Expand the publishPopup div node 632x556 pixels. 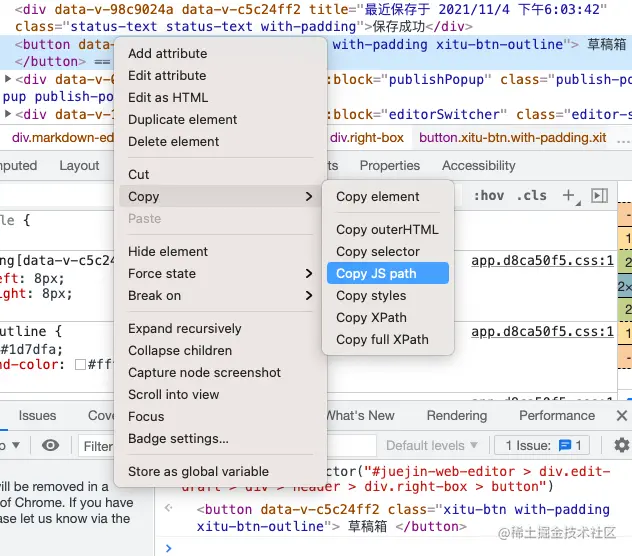(8, 79)
